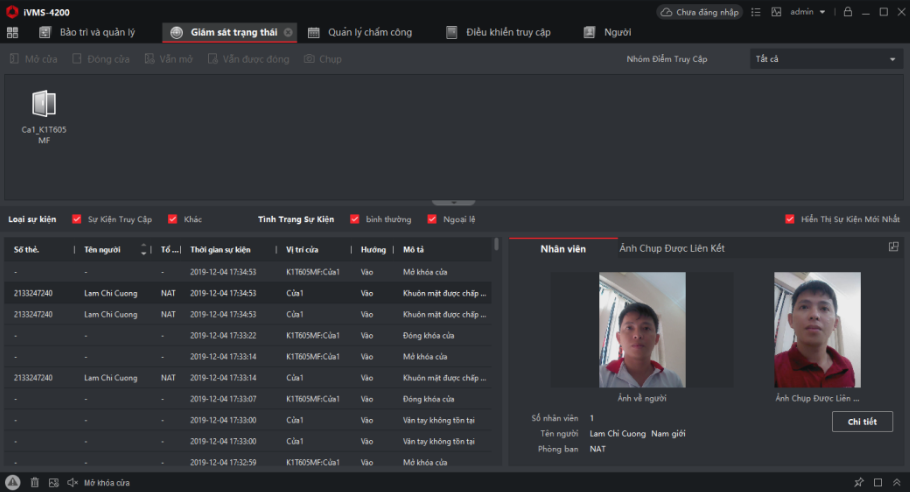This screenshot has height=492, width=910.
Task: Toggle the 'Khác' event type checkbox
Action: (x=173, y=219)
